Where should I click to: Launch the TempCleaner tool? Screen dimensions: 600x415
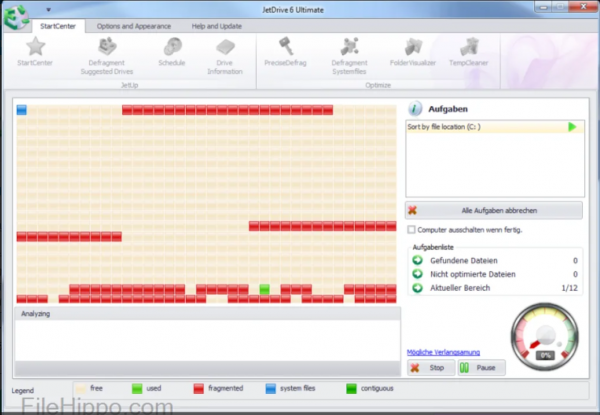[x=469, y=52]
